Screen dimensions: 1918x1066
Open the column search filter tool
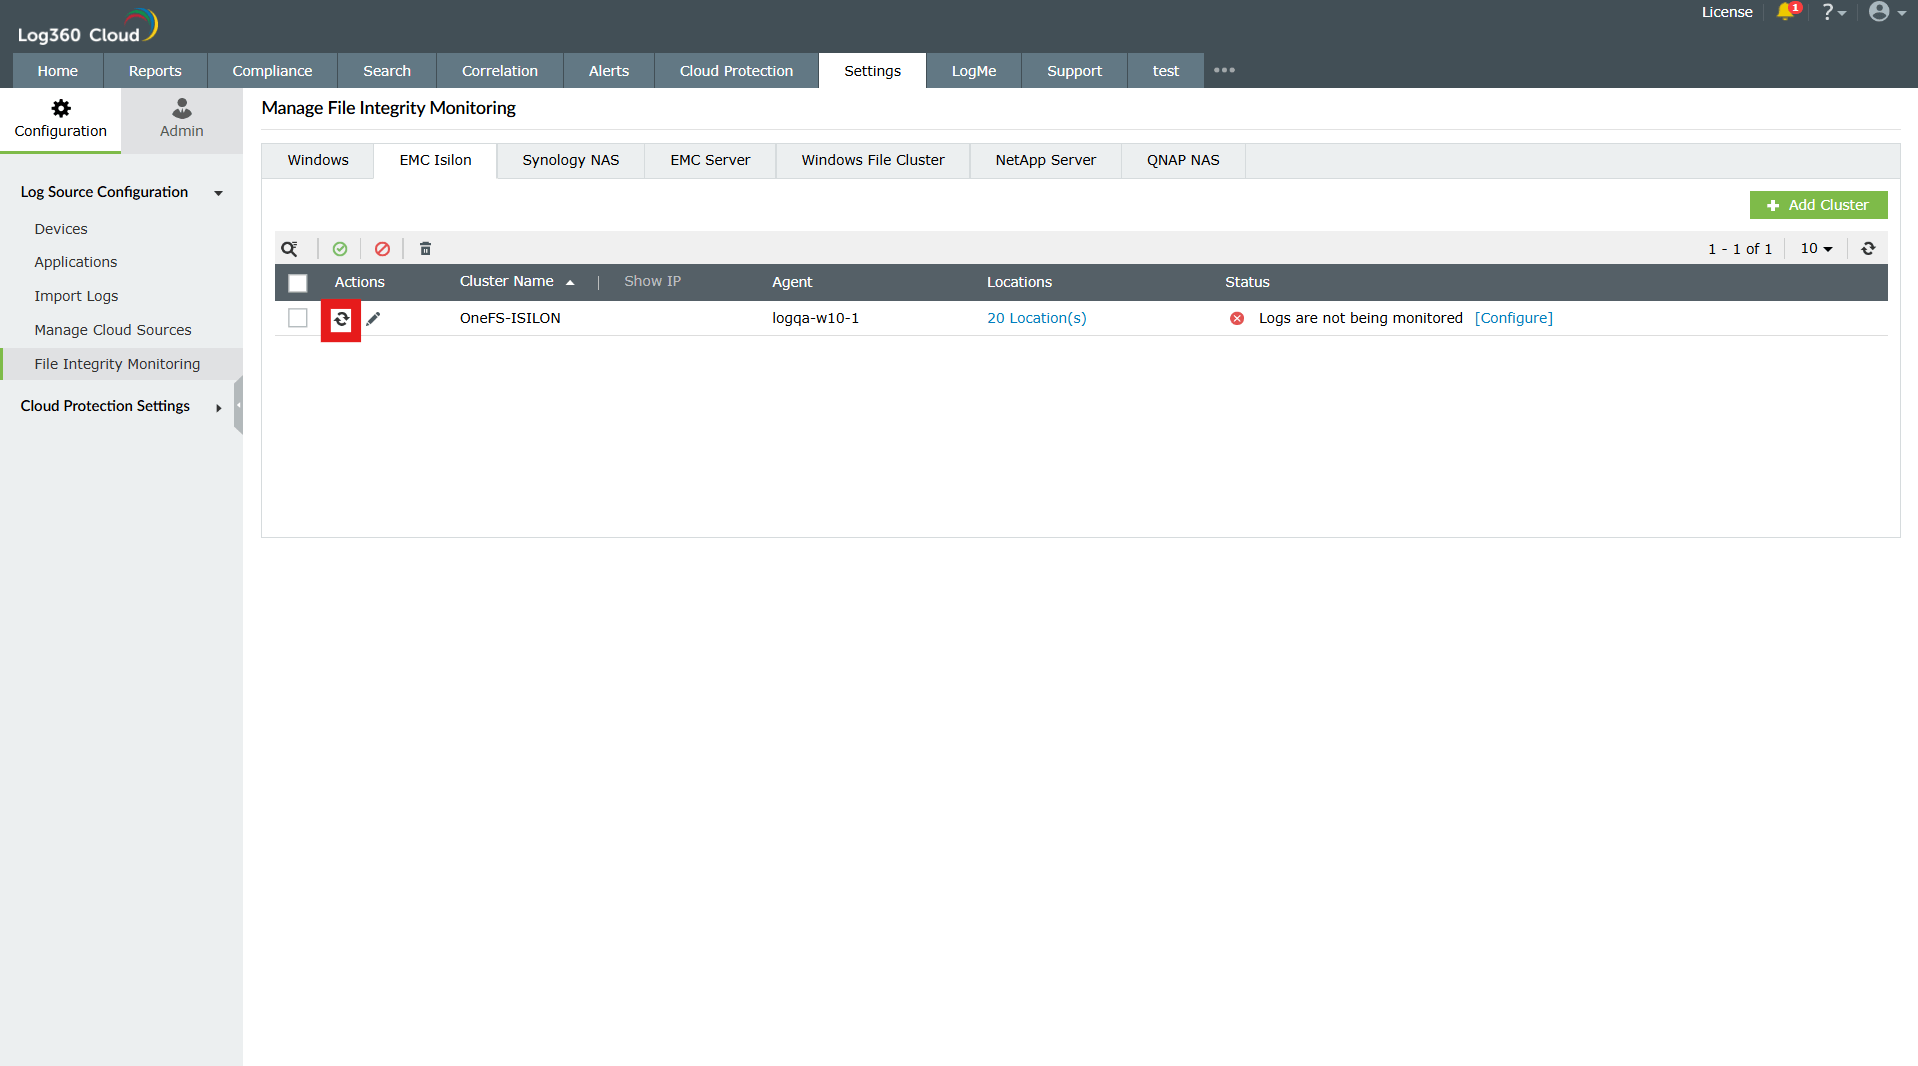290,248
